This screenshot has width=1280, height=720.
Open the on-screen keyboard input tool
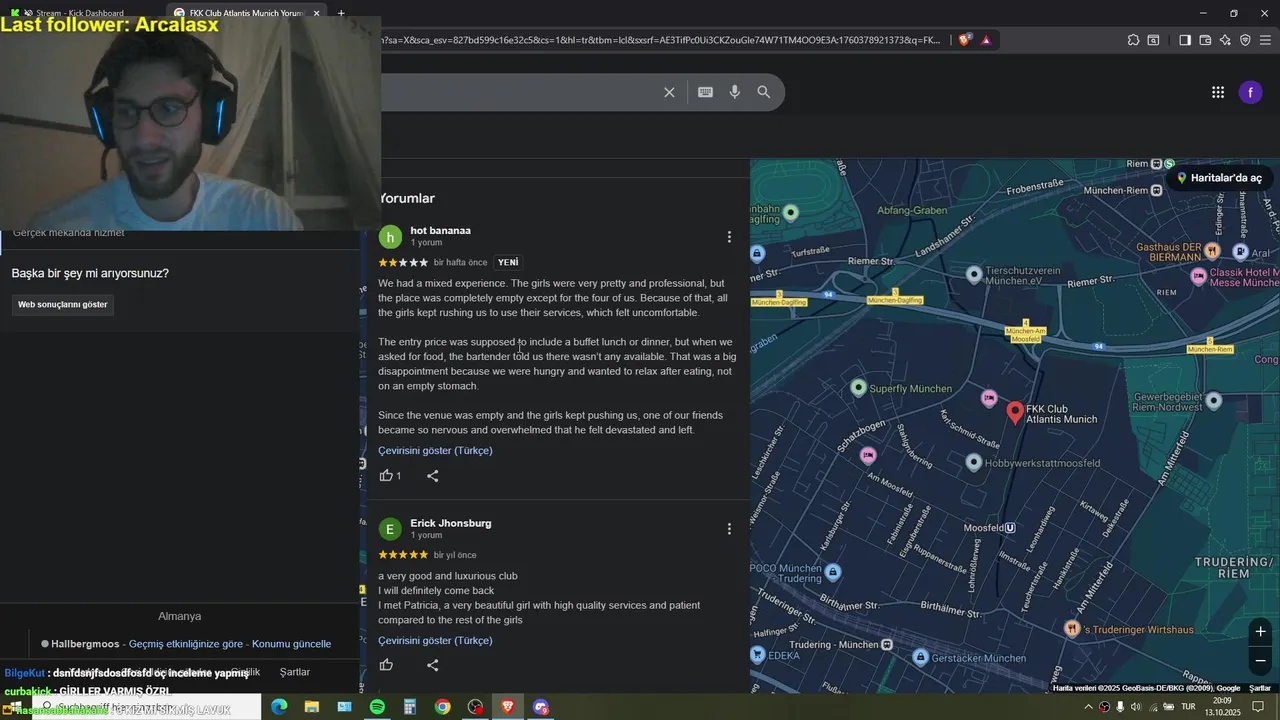[705, 92]
